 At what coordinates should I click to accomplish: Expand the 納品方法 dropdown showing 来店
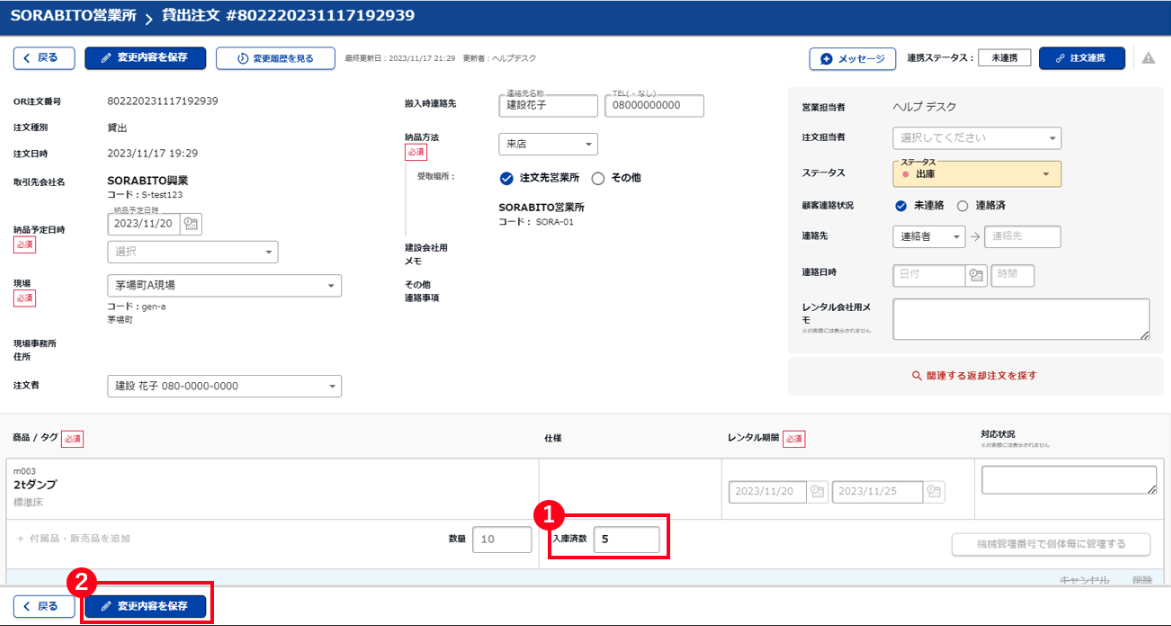coord(547,144)
